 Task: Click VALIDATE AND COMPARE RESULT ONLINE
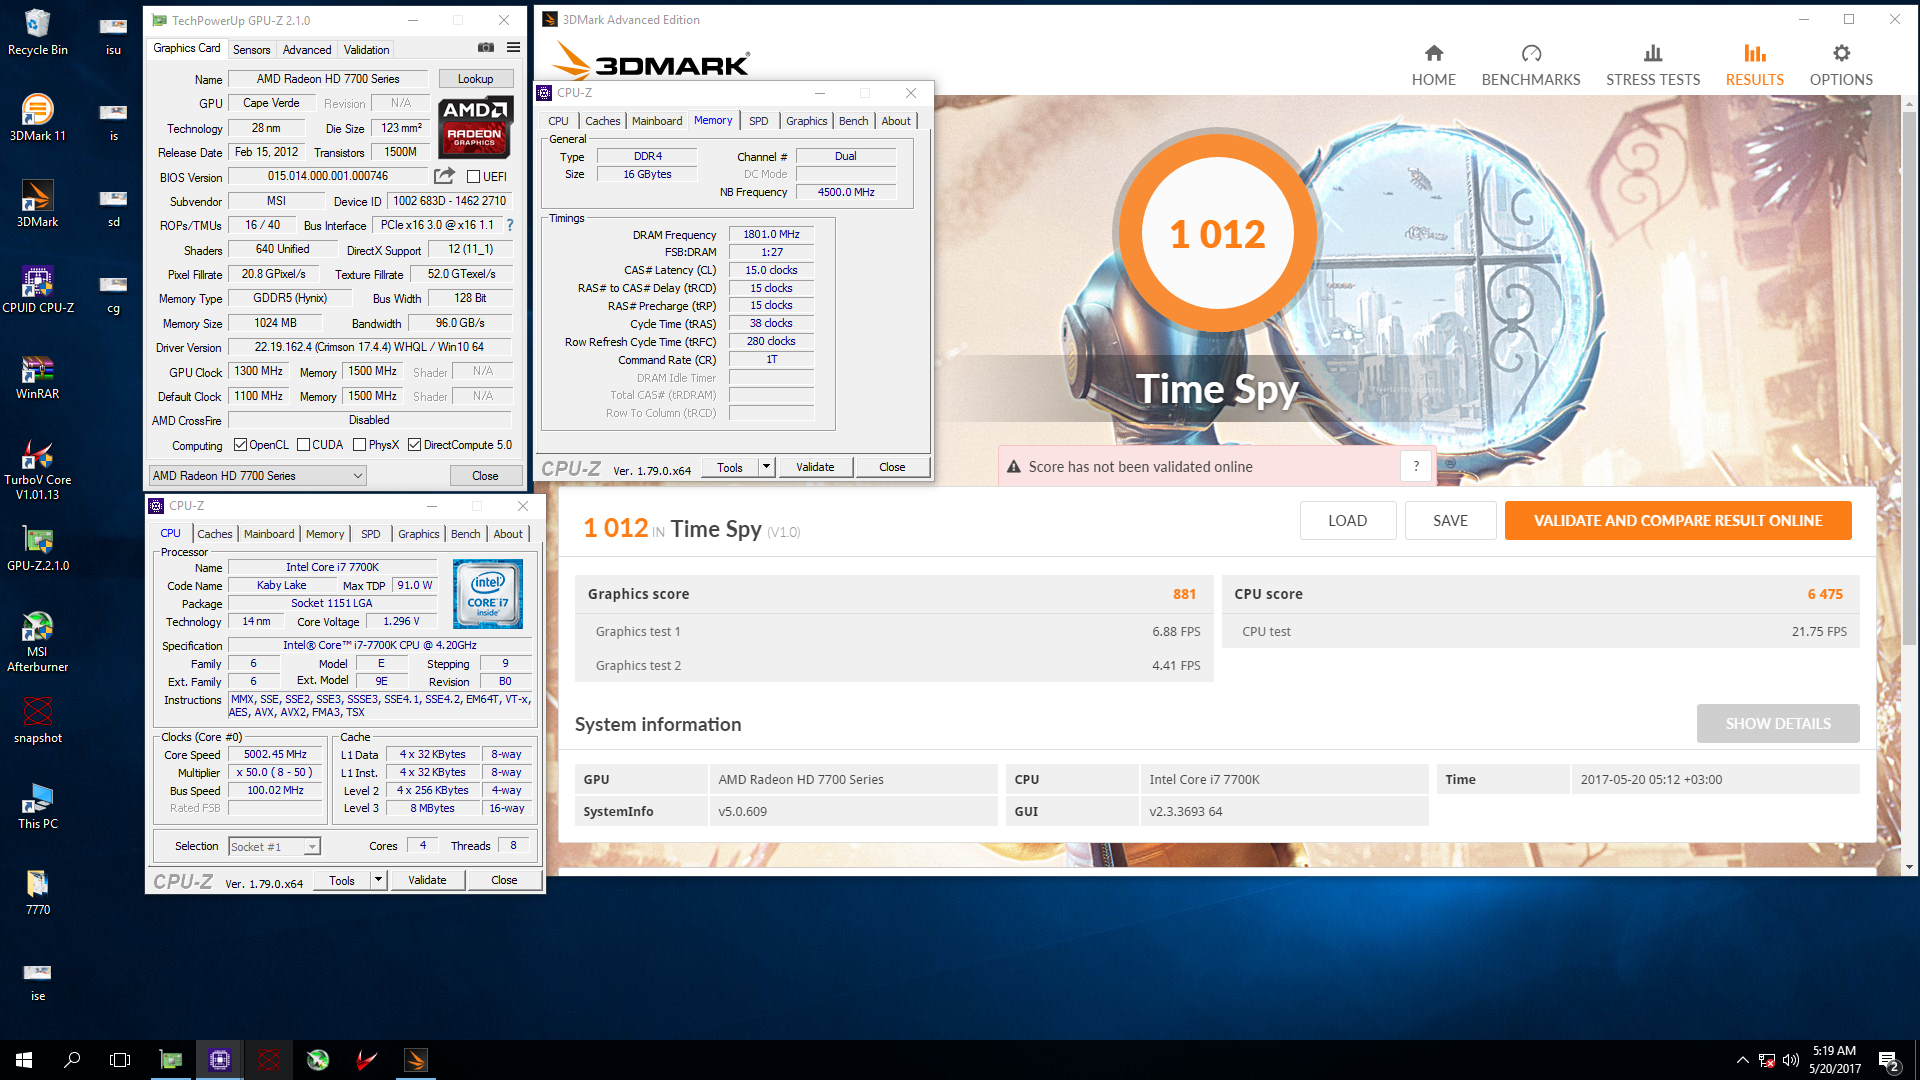click(x=1677, y=520)
